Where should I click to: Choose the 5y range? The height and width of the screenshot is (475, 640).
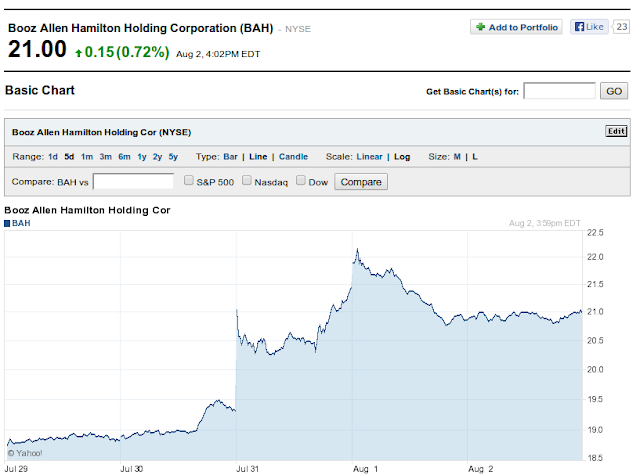coord(173,157)
